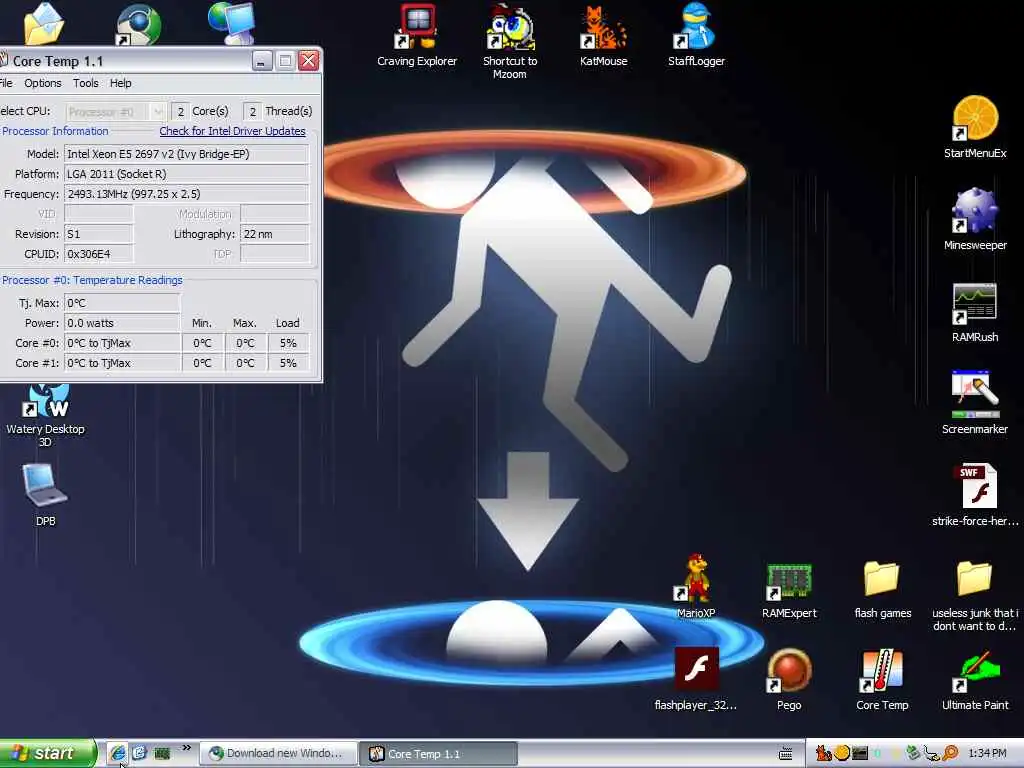1024x768 pixels.
Task: Launch the MarioXP desktop shortcut
Action: coord(696,578)
